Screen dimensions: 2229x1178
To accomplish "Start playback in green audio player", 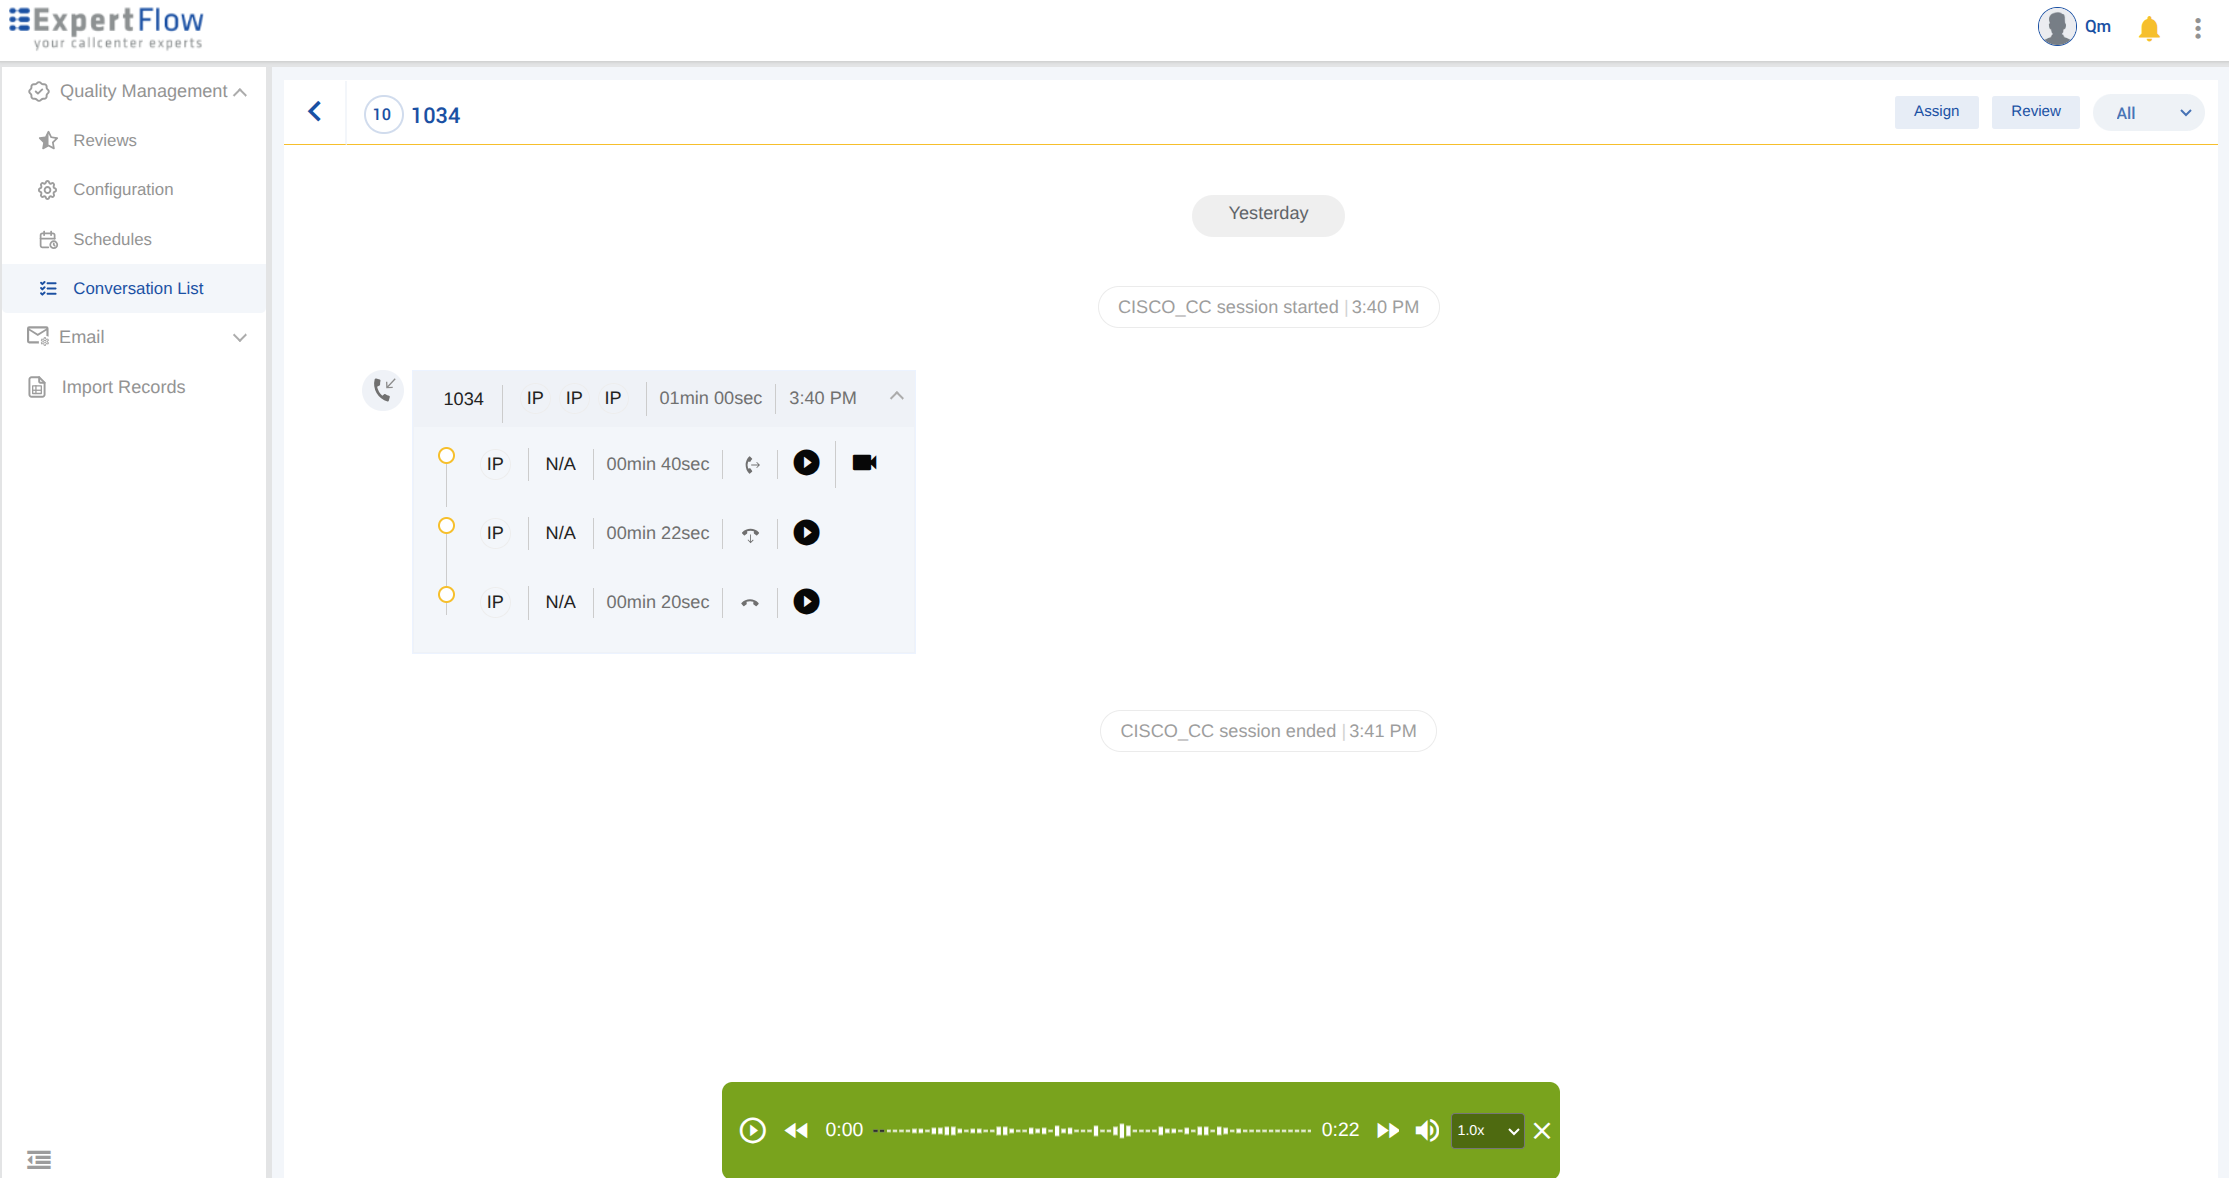I will 753,1130.
